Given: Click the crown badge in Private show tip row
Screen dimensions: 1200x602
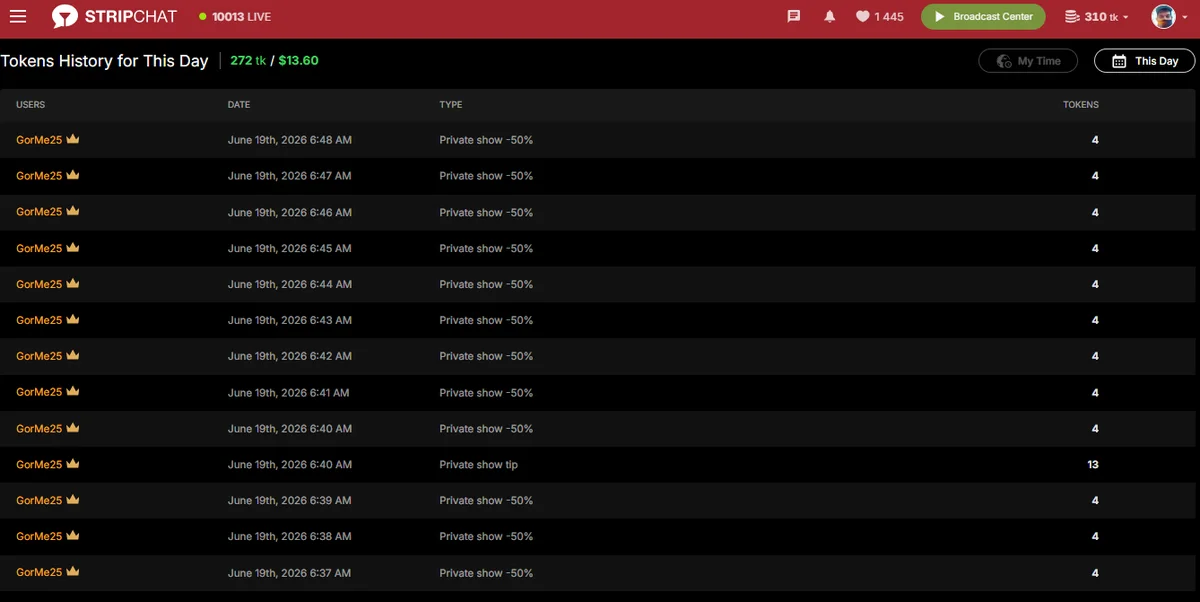Looking at the screenshot, I should [x=73, y=463].
